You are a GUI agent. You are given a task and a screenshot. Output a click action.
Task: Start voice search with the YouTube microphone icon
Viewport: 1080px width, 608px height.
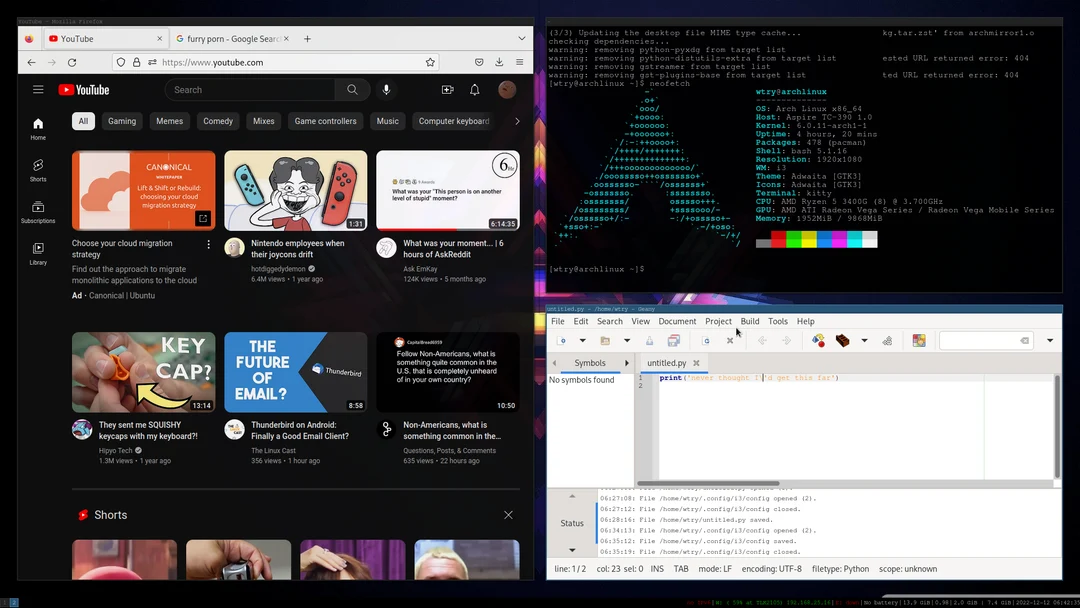click(386, 89)
